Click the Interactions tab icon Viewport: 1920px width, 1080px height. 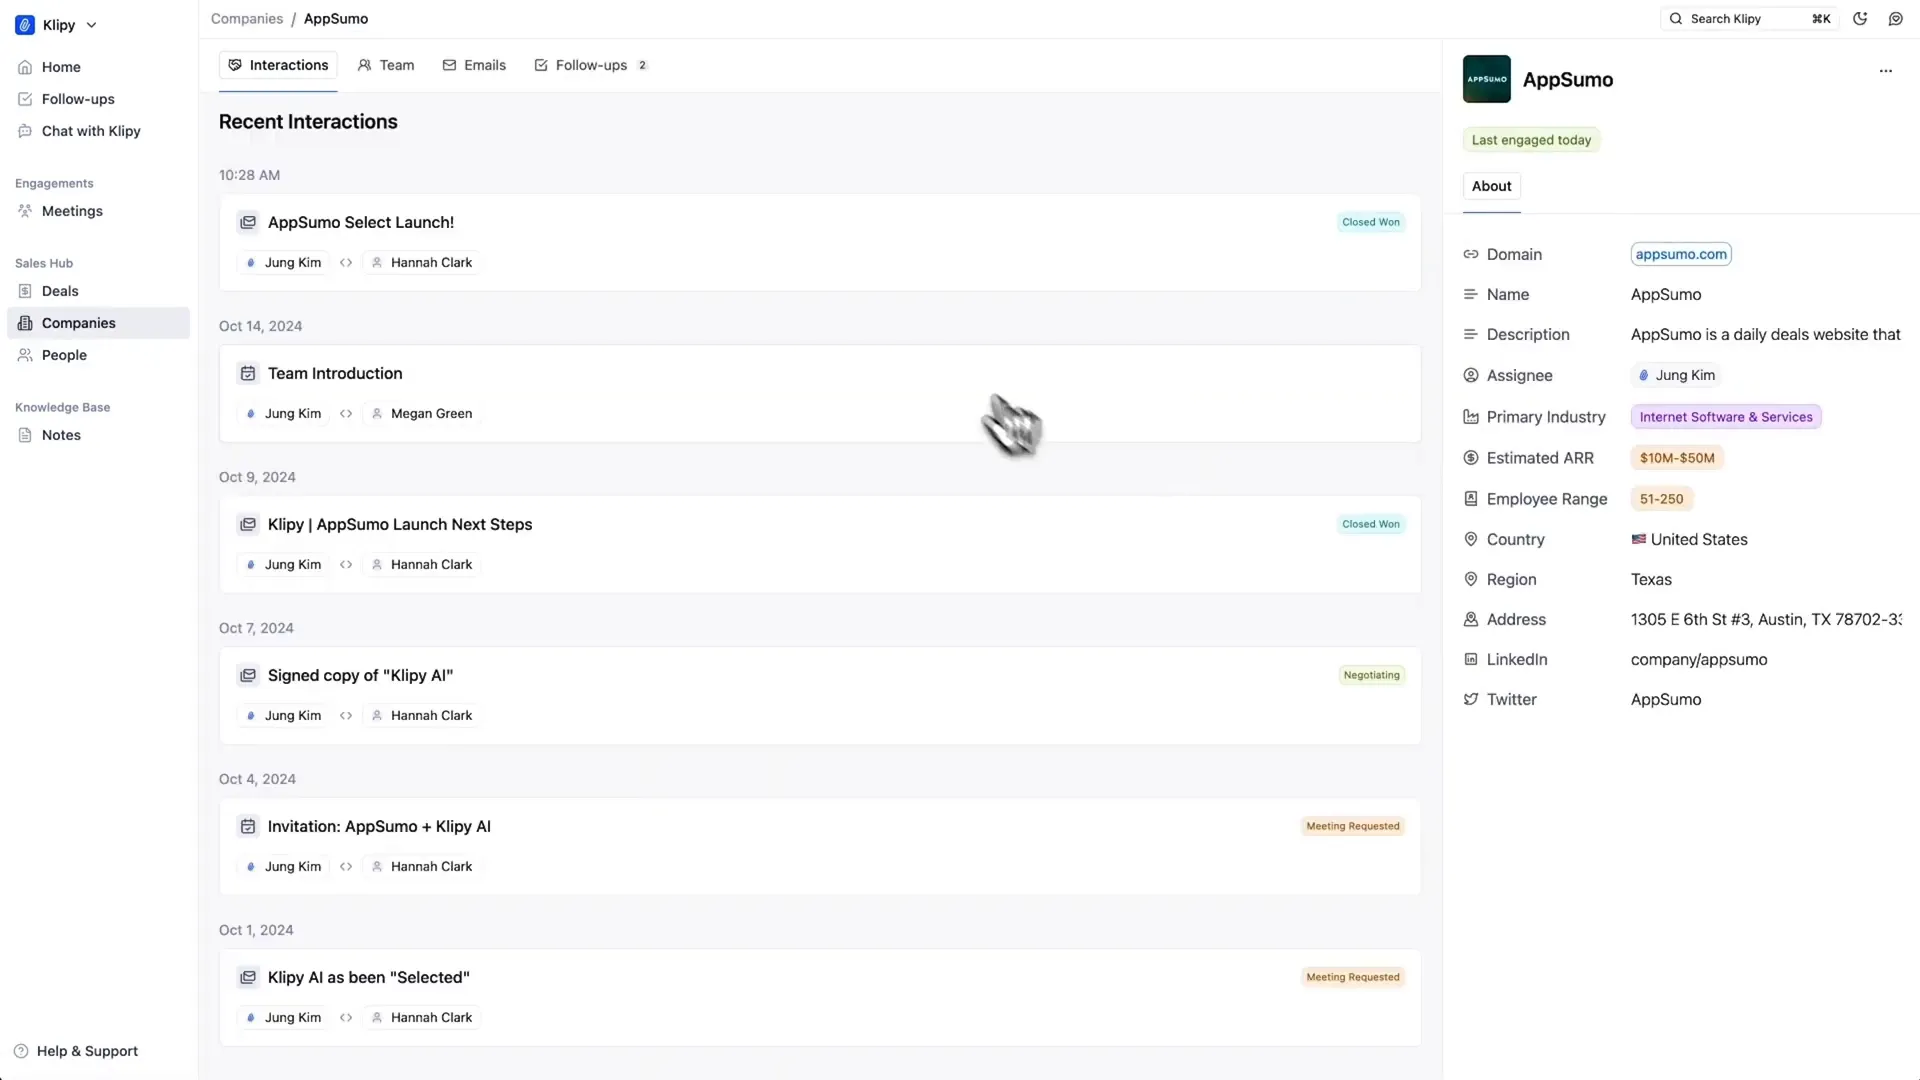[x=235, y=65]
